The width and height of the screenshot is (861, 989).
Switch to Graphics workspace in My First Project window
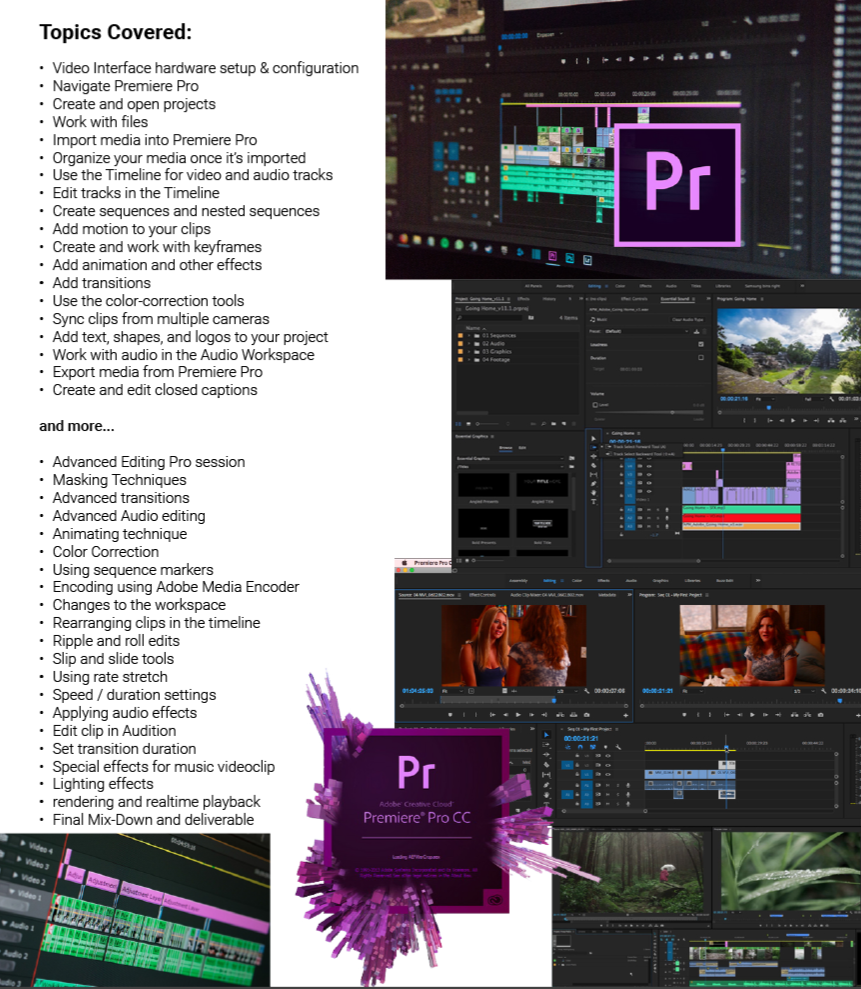tap(660, 581)
